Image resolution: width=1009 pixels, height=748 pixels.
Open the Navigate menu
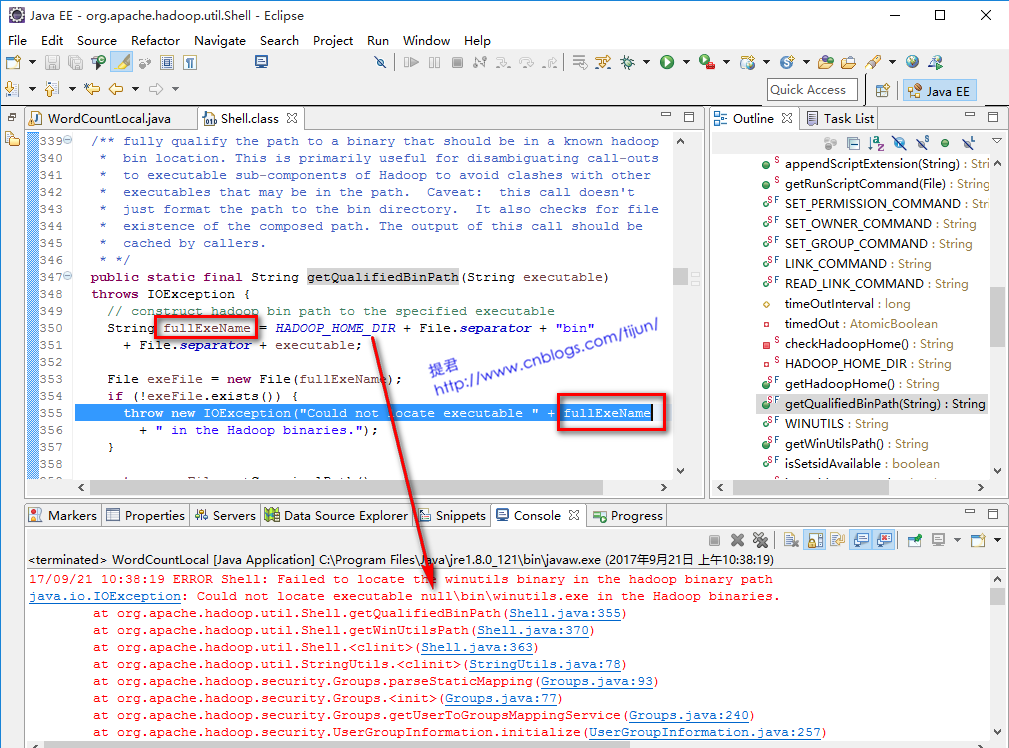(220, 41)
